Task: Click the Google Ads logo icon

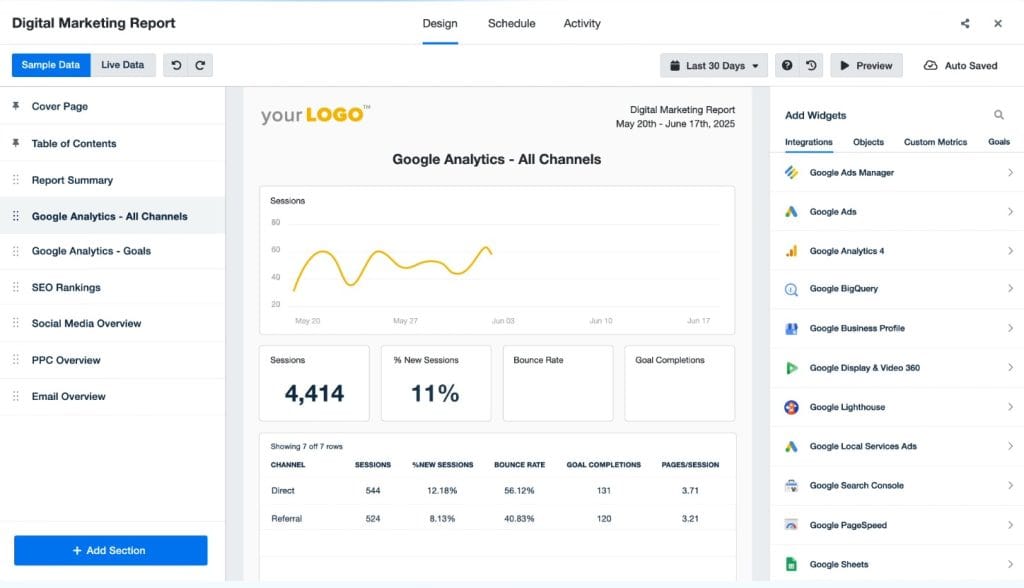Action: click(x=791, y=212)
